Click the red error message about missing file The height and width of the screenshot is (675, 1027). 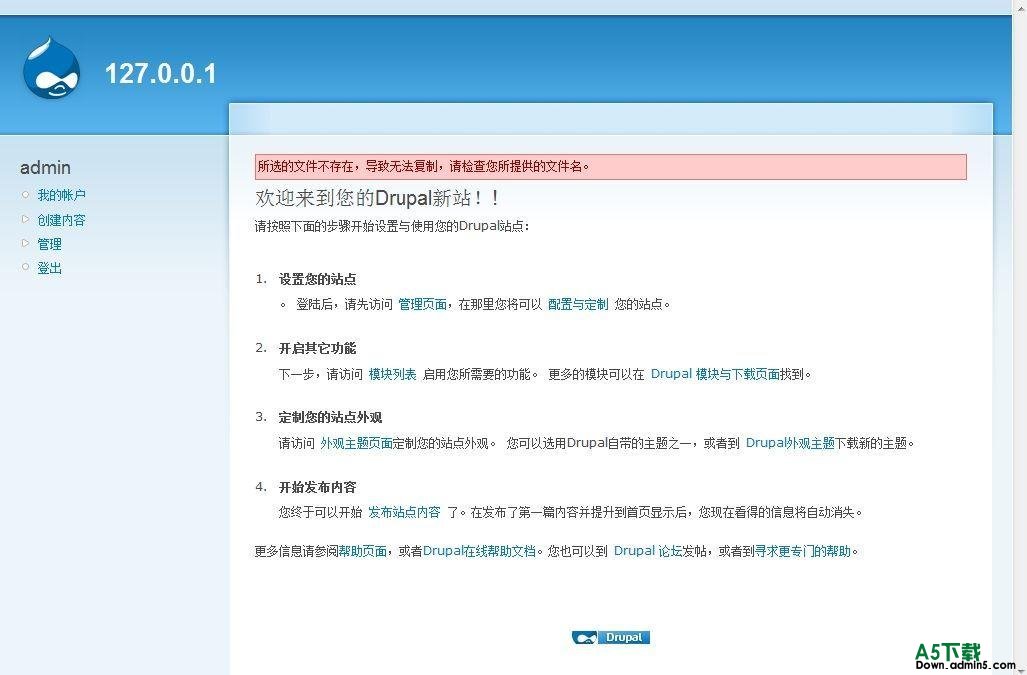[610, 167]
